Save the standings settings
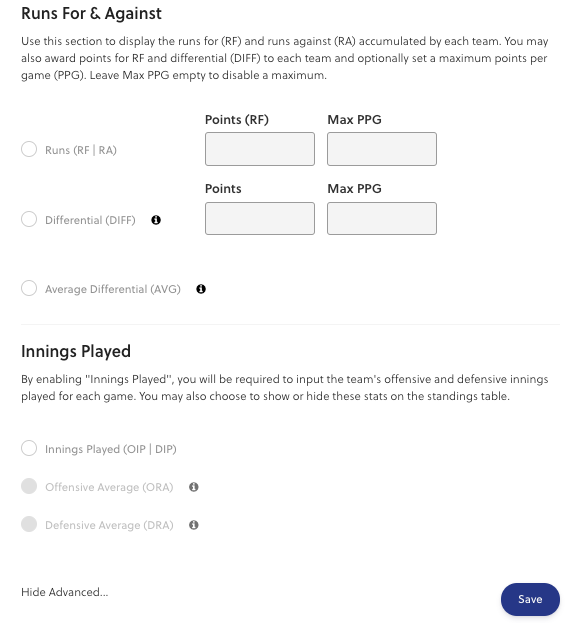Screen dimensions: 579x623 coord(530,599)
